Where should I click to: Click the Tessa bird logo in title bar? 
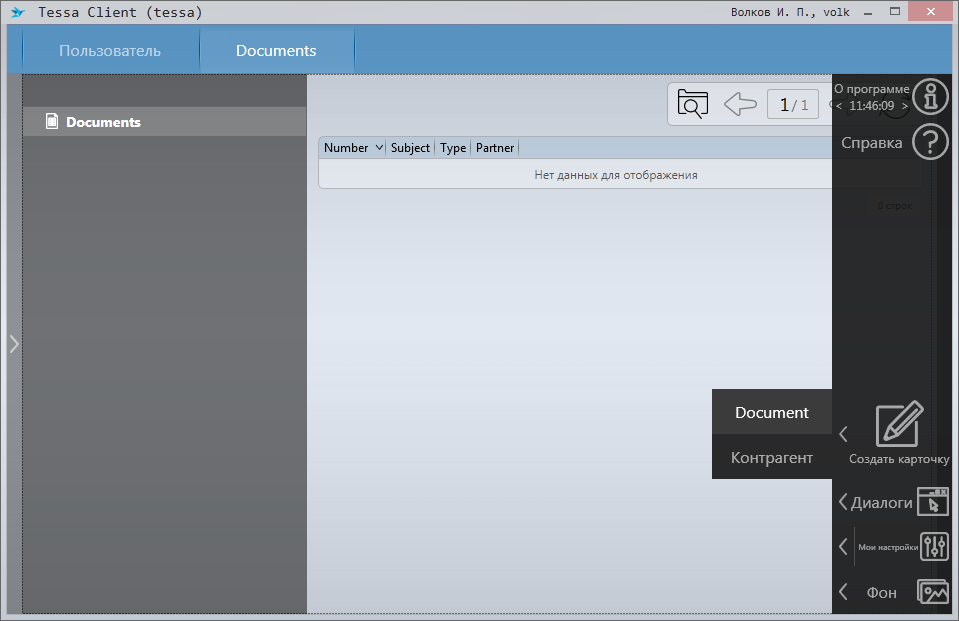[17, 12]
